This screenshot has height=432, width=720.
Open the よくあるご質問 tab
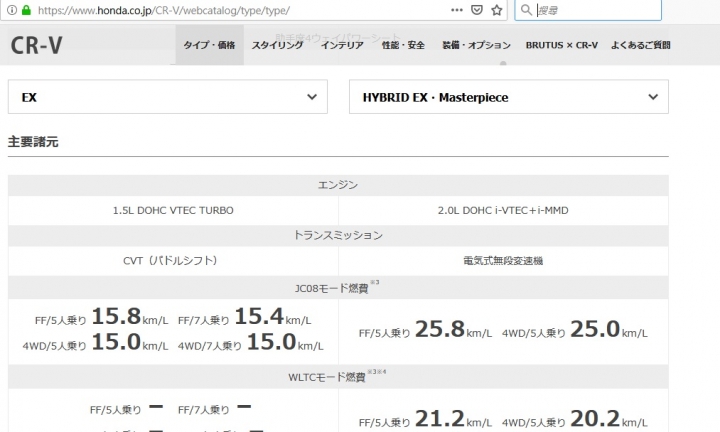[641, 45]
